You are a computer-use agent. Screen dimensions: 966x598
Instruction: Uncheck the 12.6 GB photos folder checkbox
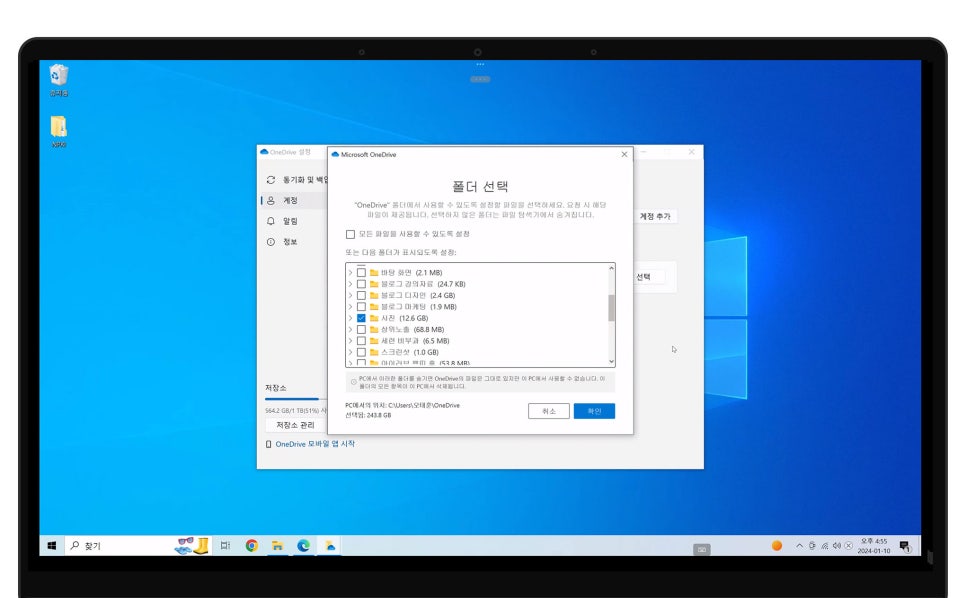point(362,318)
